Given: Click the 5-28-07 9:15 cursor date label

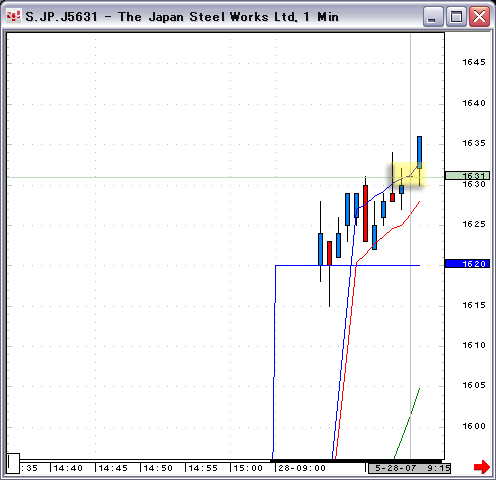Looking at the screenshot, I should [x=409, y=468].
